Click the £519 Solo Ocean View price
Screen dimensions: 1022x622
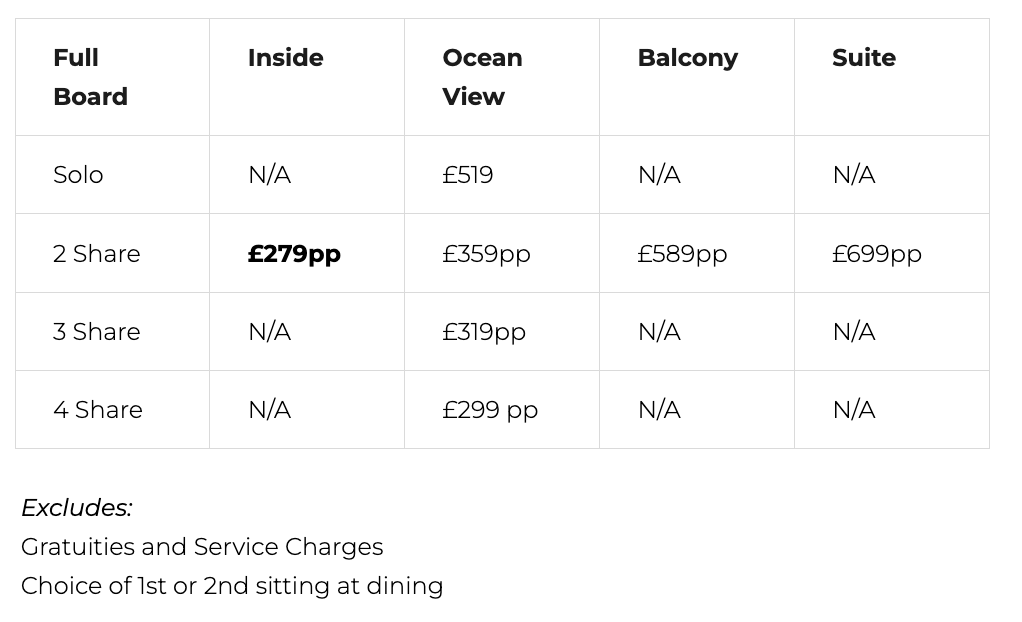467,175
